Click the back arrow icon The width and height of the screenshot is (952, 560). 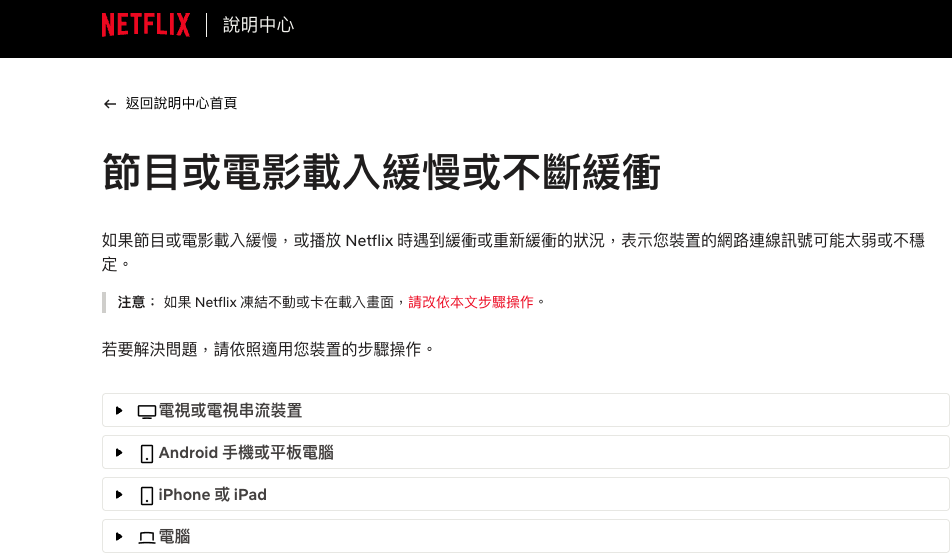point(110,104)
